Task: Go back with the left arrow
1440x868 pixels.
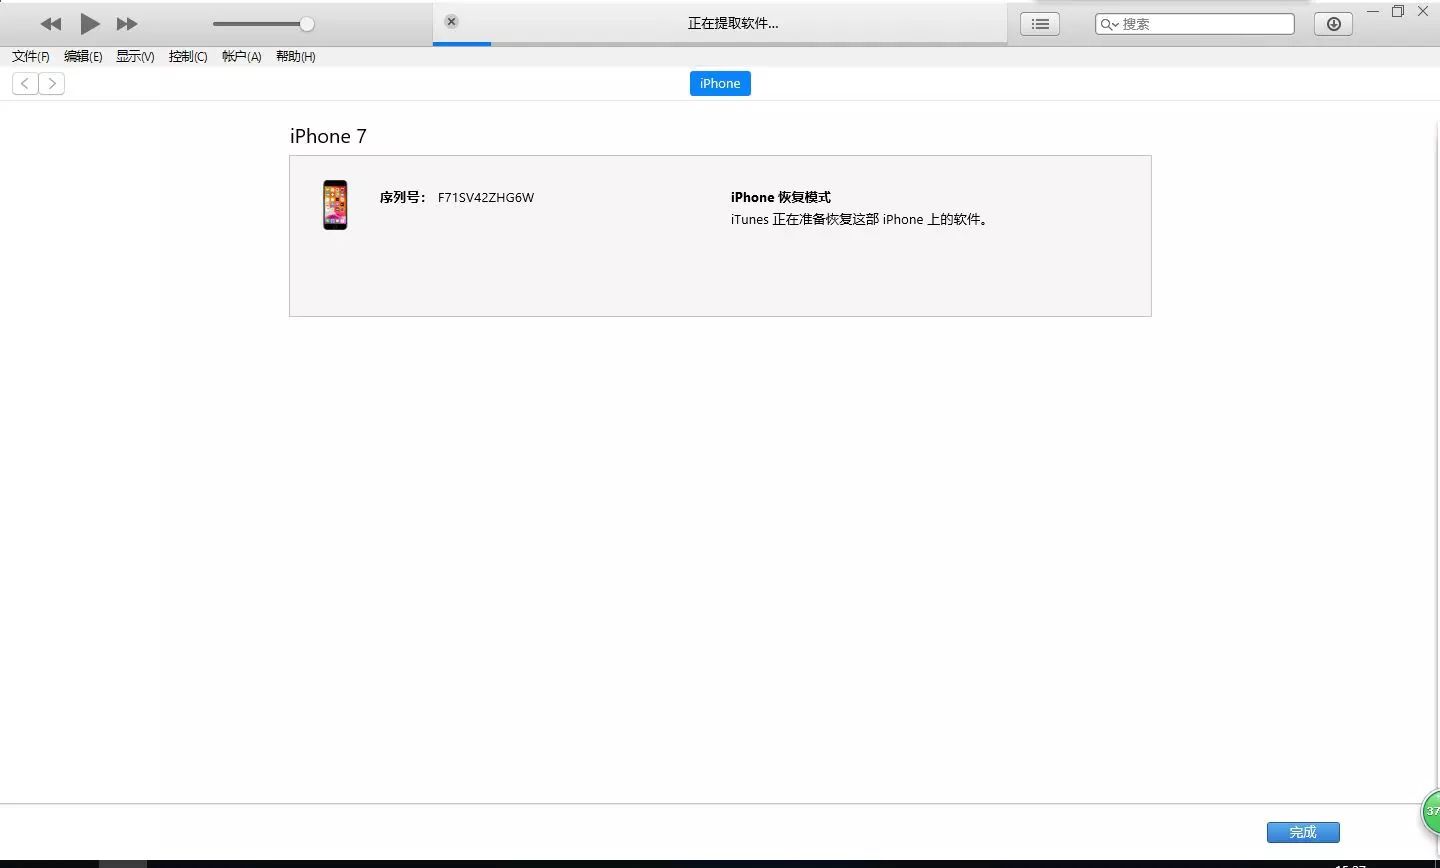Action: pos(25,84)
